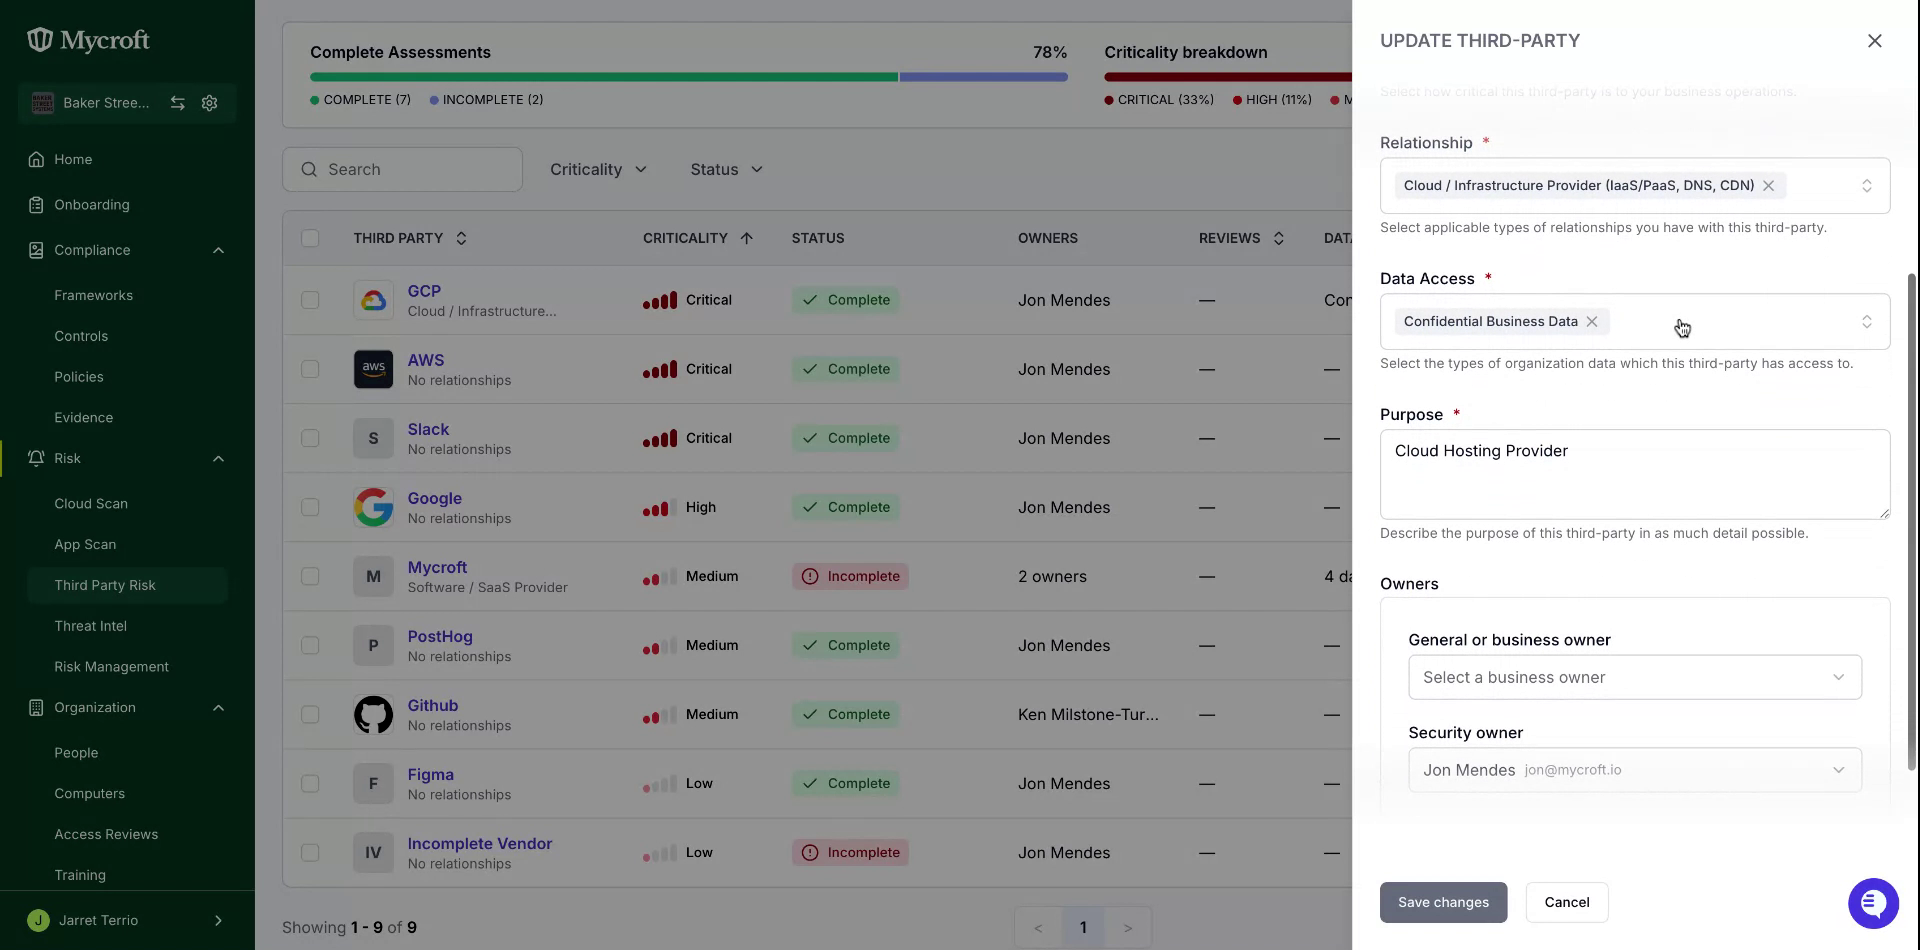Click the GCP vendor logo

pyautogui.click(x=373, y=300)
